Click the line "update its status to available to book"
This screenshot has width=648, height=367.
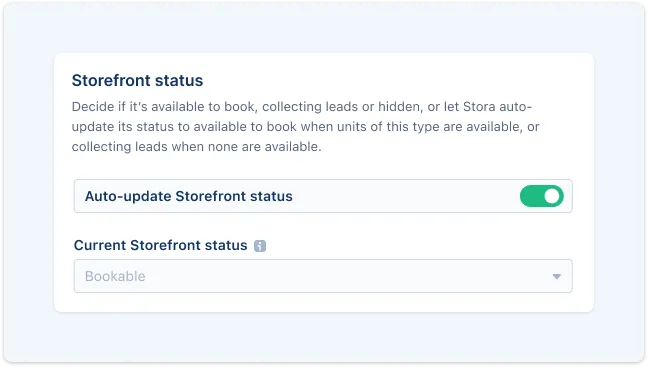(x=184, y=126)
